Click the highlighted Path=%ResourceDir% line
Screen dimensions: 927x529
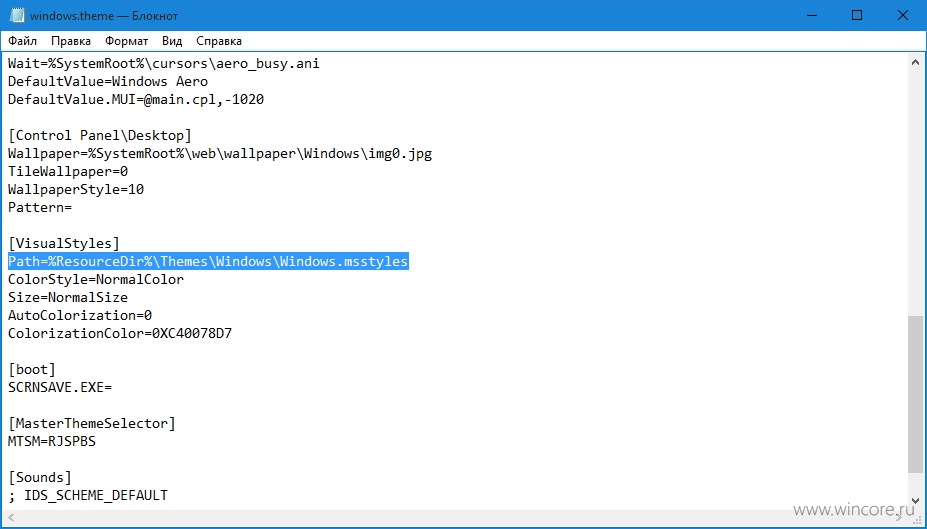pyautogui.click(x=208, y=261)
